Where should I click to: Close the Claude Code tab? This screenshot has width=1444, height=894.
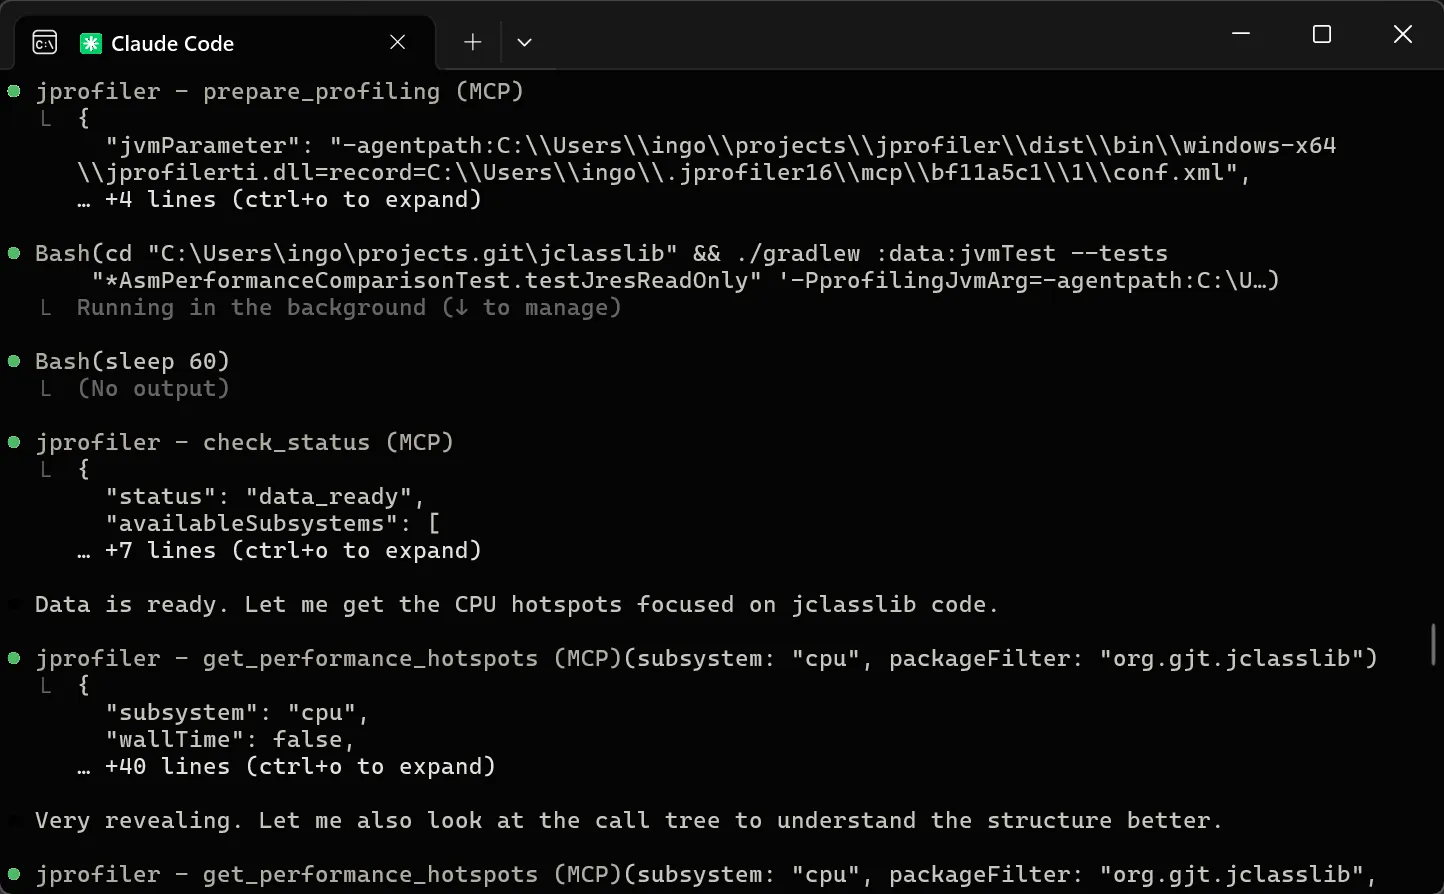397,42
